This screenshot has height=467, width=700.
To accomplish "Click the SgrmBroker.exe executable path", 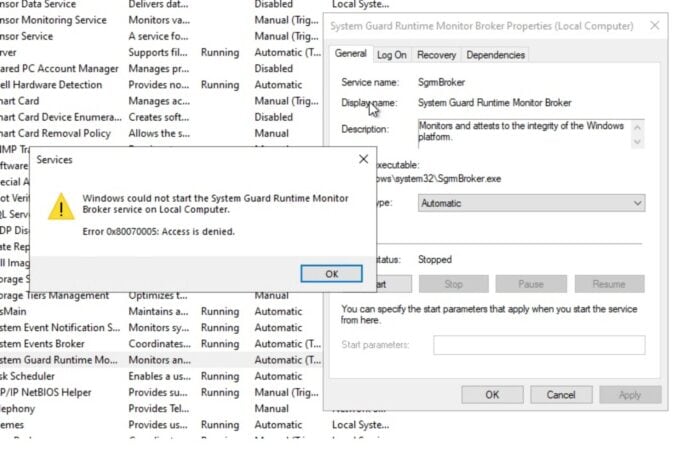I will point(439,179).
